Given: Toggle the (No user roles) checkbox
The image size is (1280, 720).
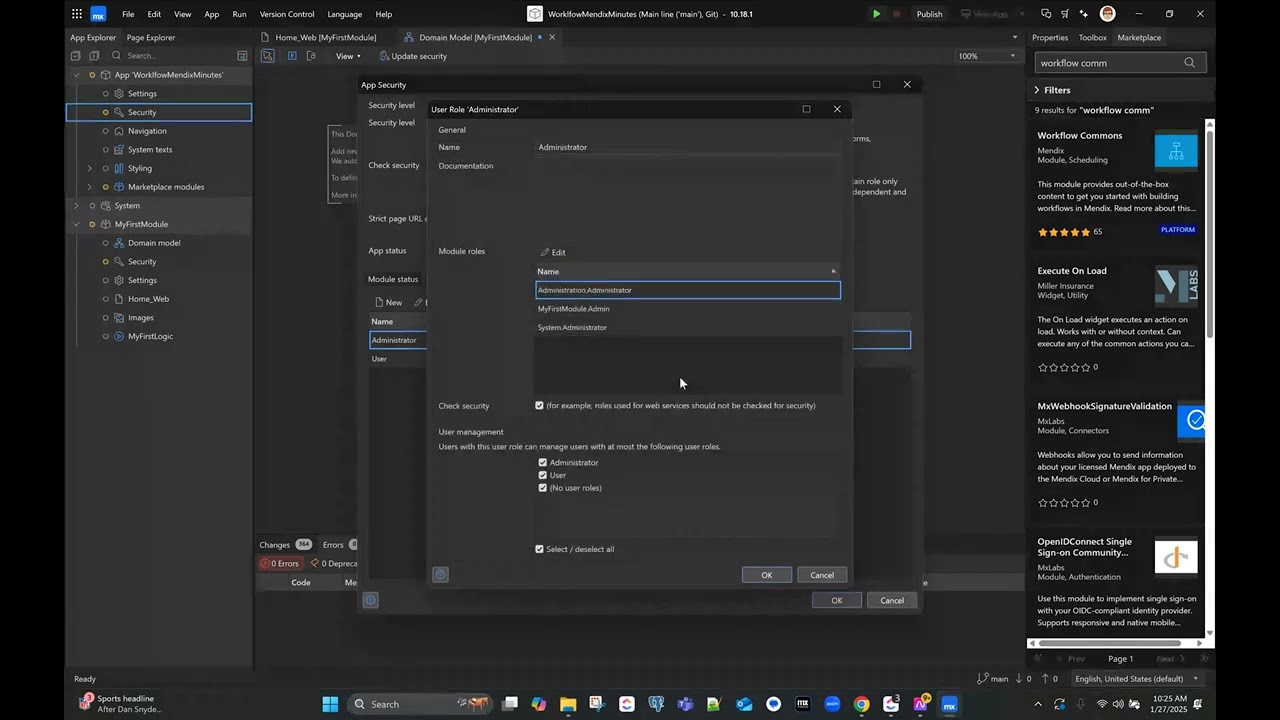Looking at the screenshot, I should [x=543, y=488].
